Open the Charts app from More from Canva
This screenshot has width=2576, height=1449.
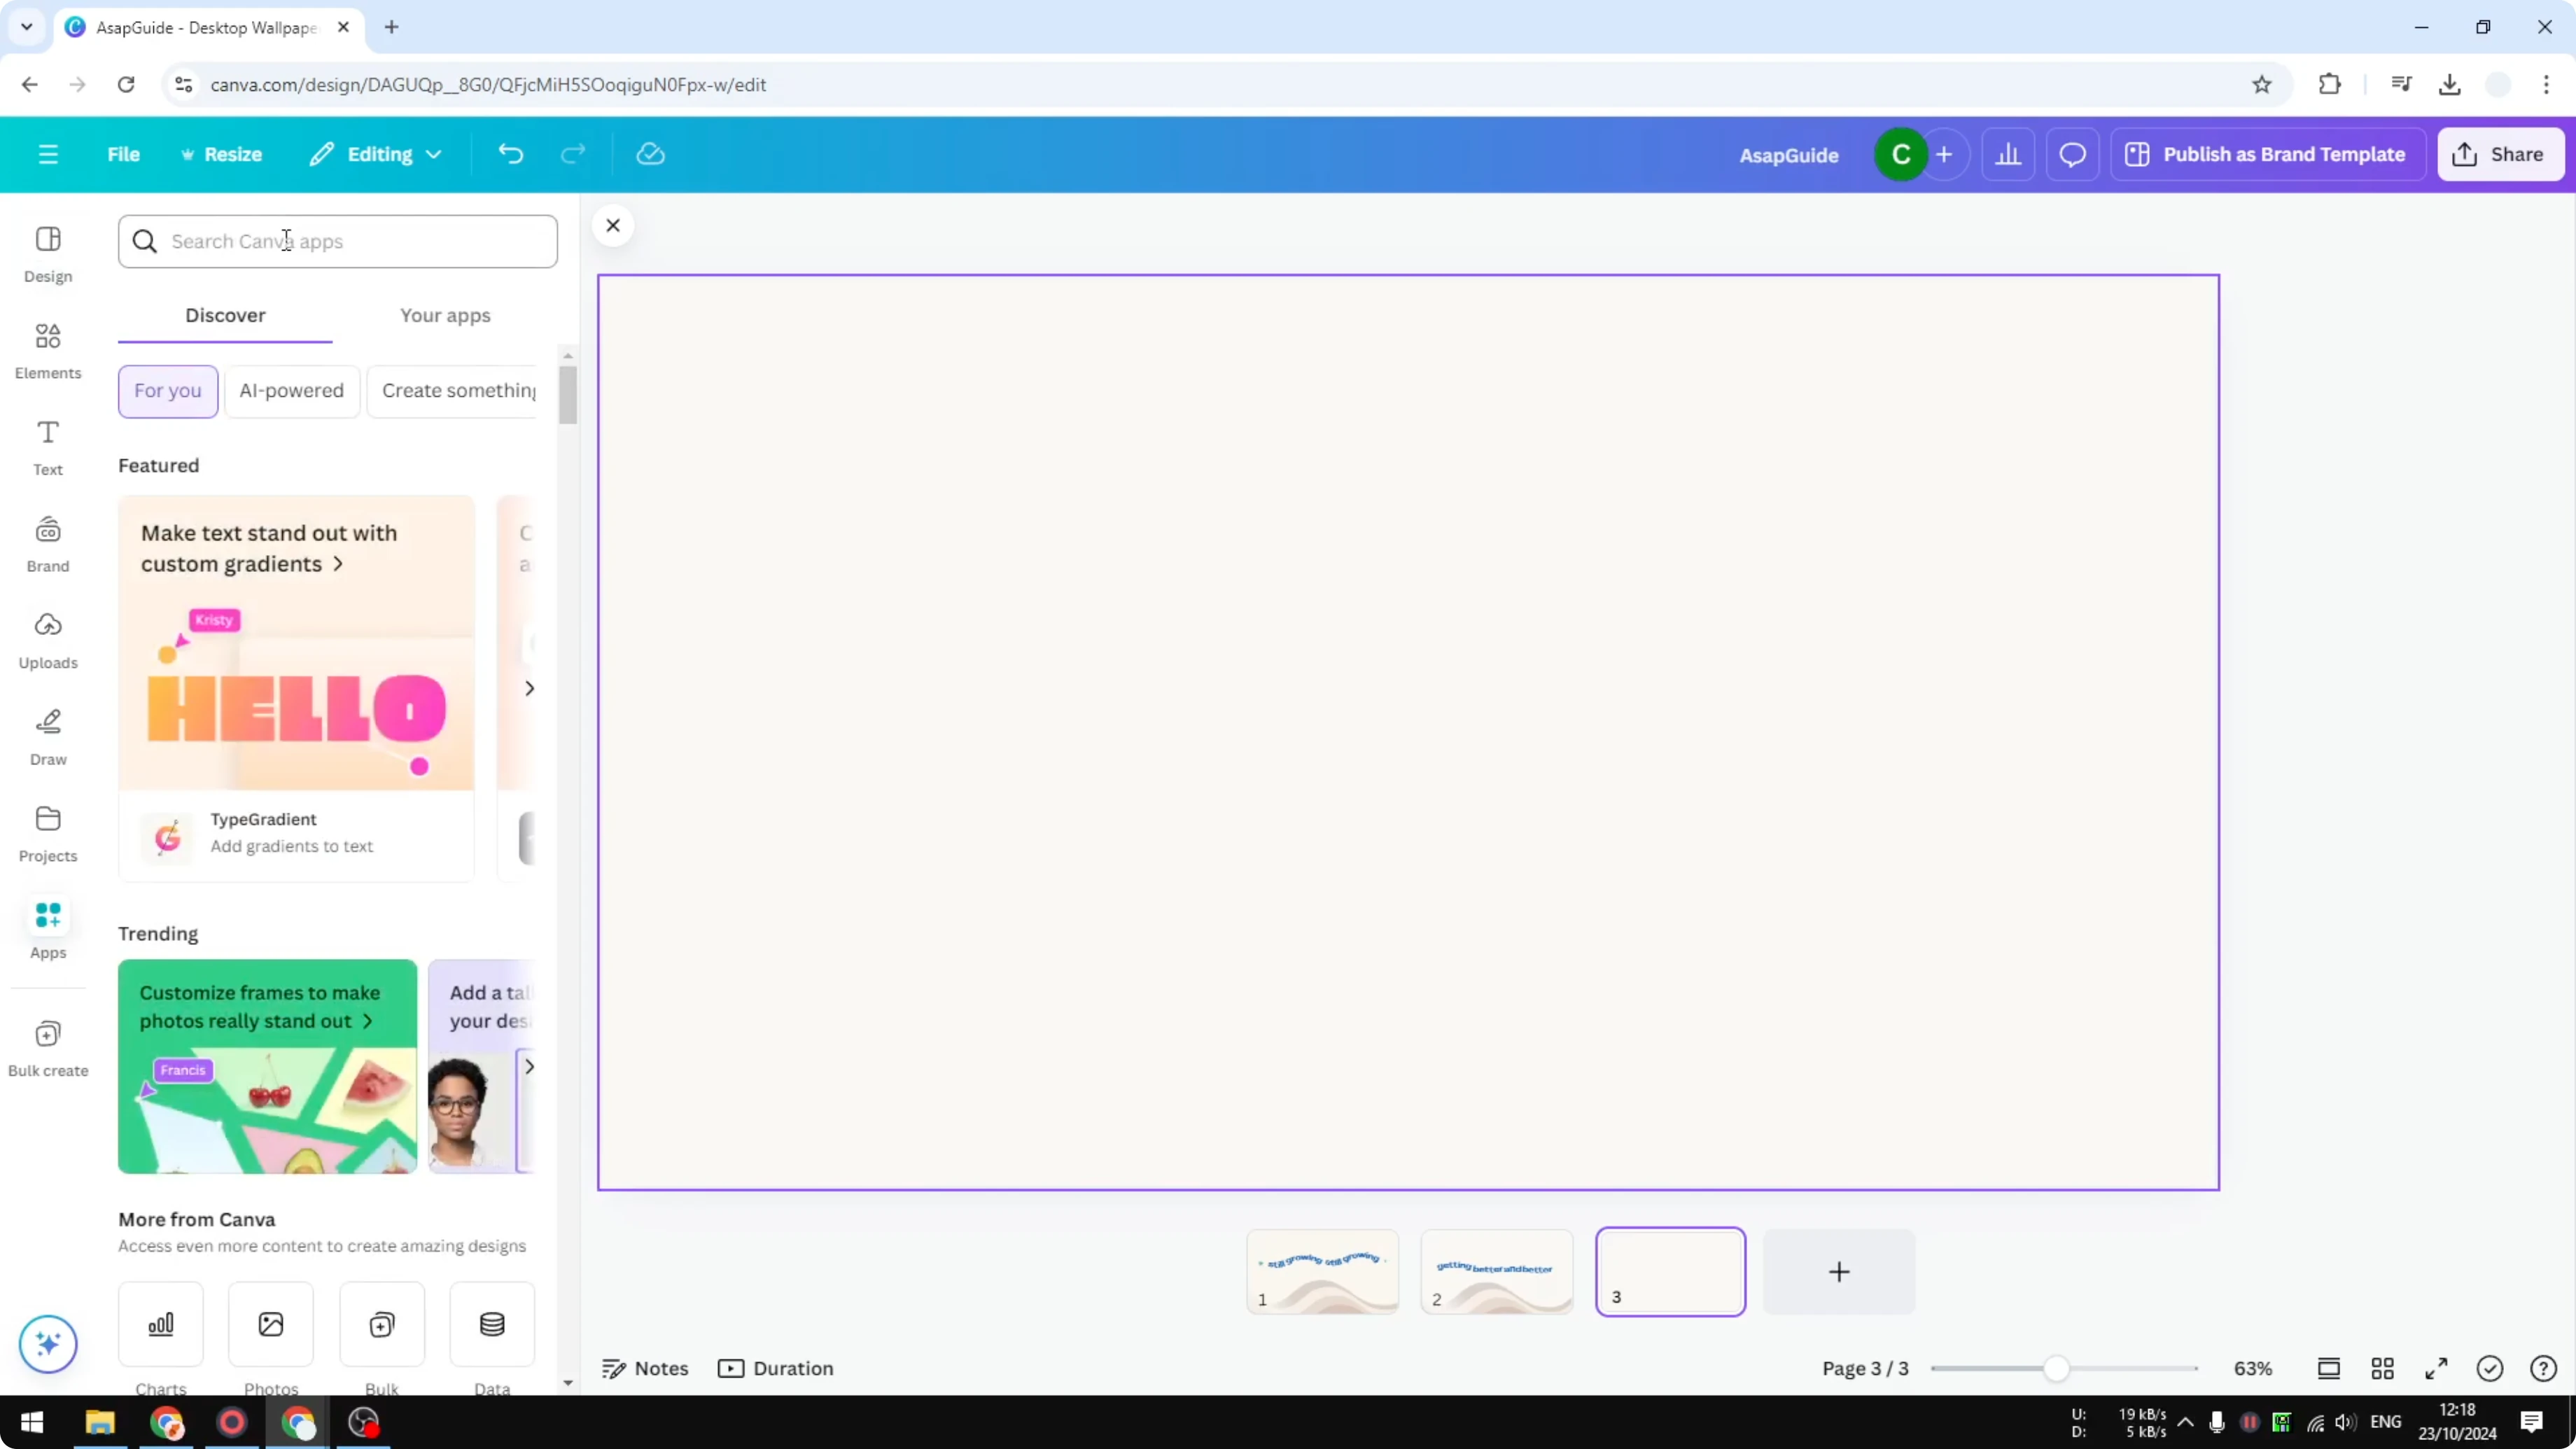pyautogui.click(x=160, y=1324)
